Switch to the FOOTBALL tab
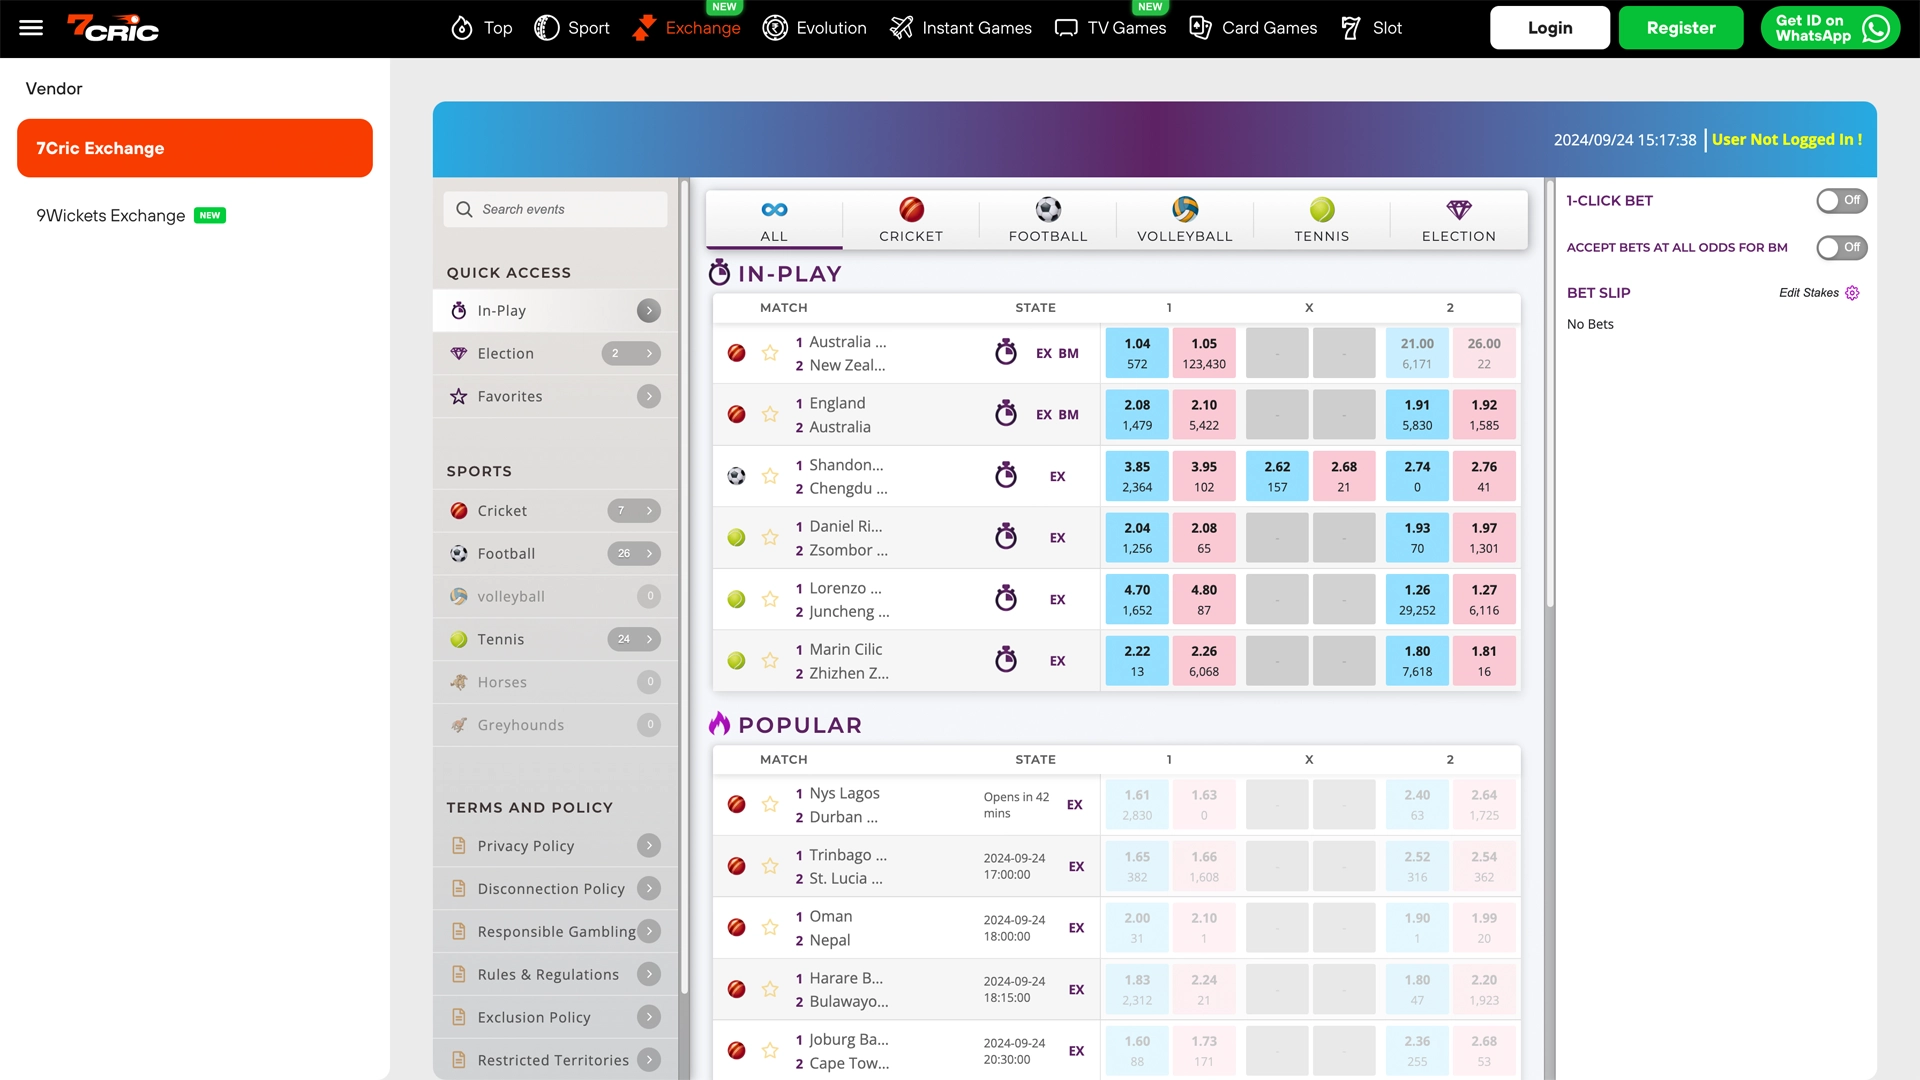 coord(1048,220)
